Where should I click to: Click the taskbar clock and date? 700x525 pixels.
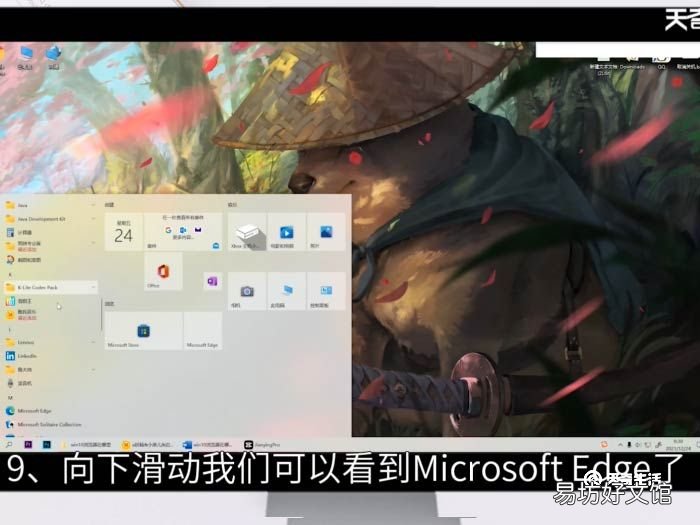pos(678,445)
